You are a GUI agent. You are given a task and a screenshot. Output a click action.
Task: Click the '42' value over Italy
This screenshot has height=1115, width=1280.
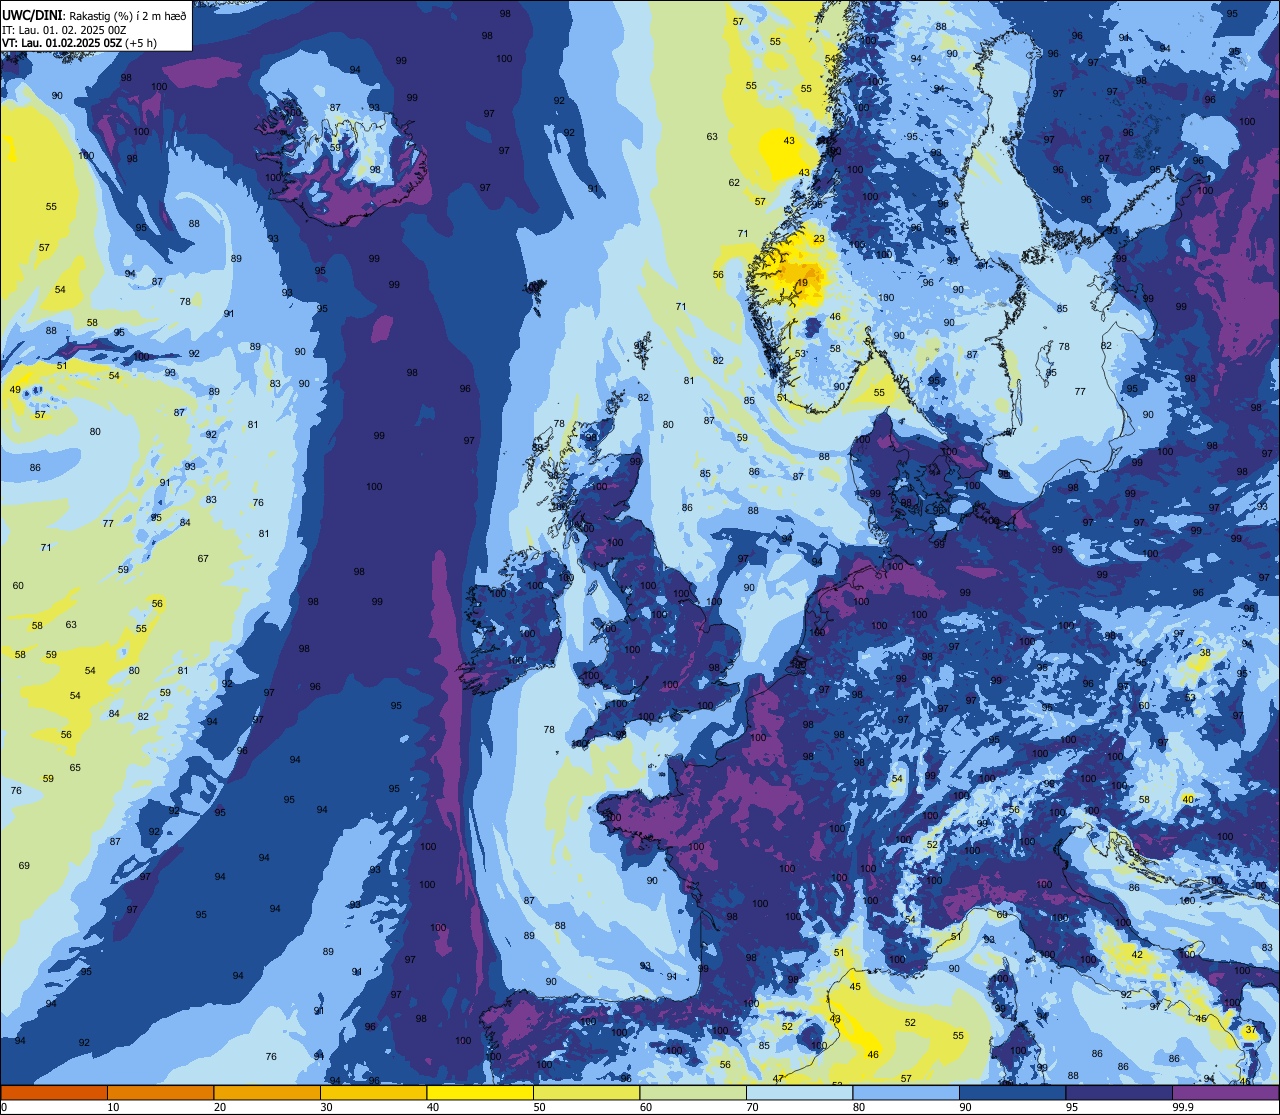point(1137,955)
